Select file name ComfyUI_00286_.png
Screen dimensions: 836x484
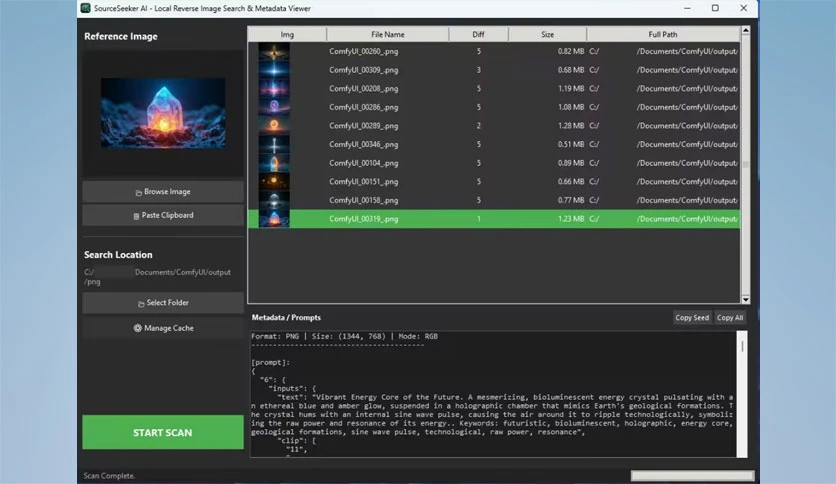click(364, 108)
